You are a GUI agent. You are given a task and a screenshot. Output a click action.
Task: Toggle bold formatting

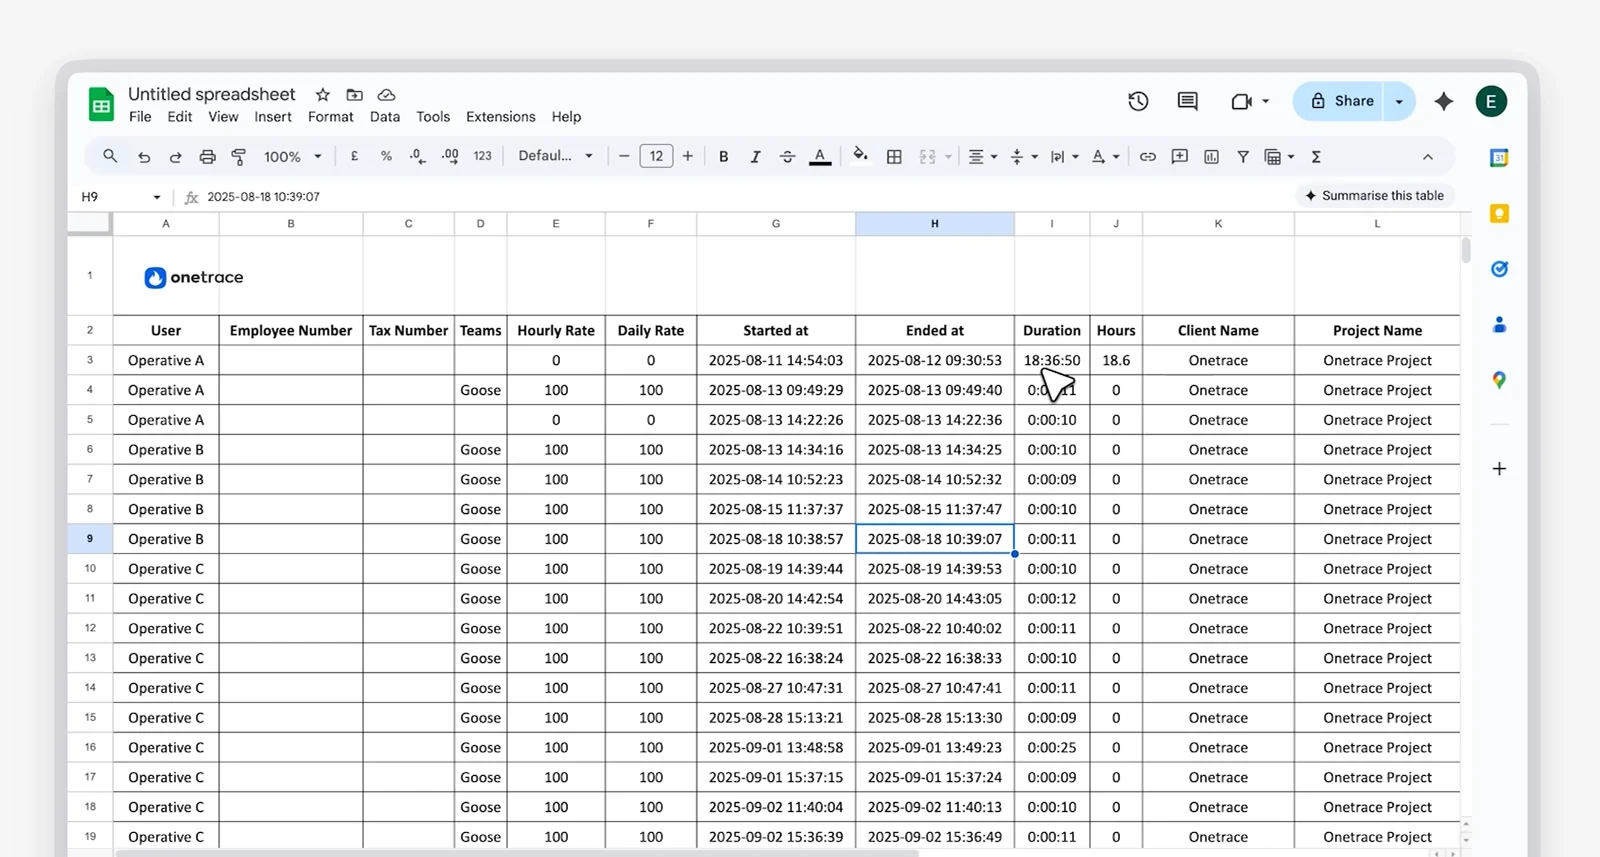point(723,157)
